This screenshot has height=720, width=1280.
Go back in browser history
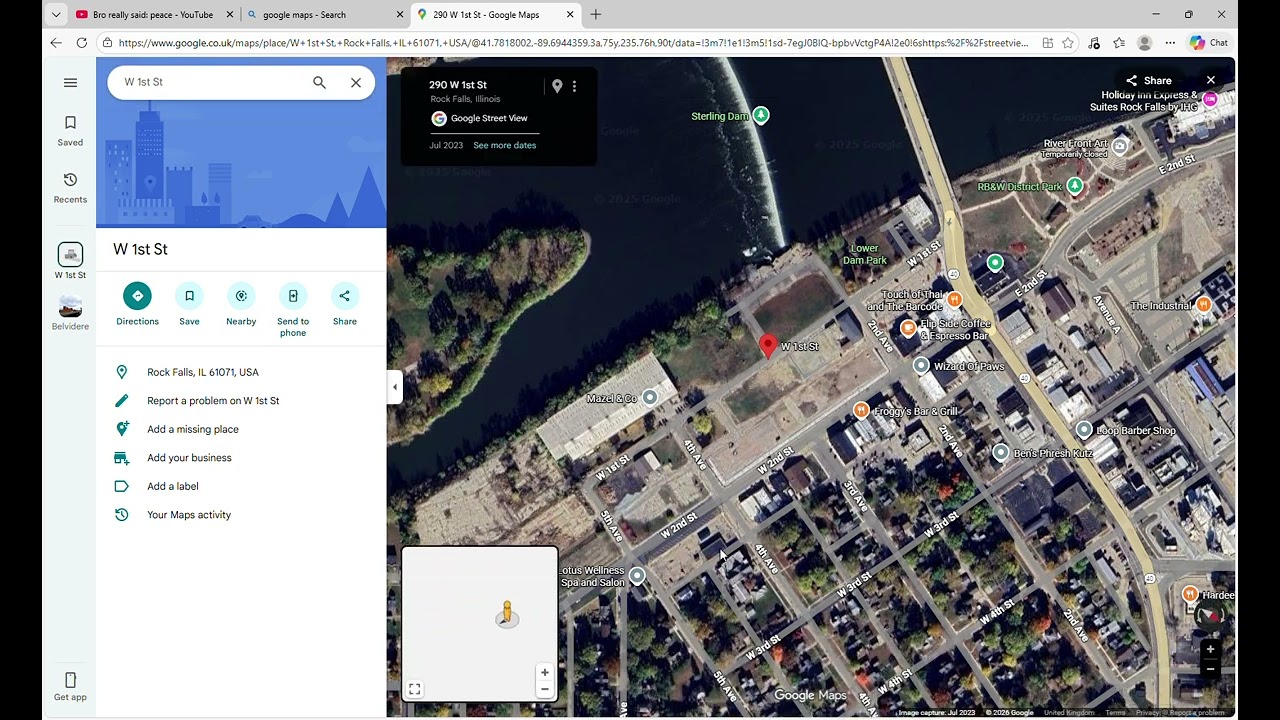click(x=56, y=43)
